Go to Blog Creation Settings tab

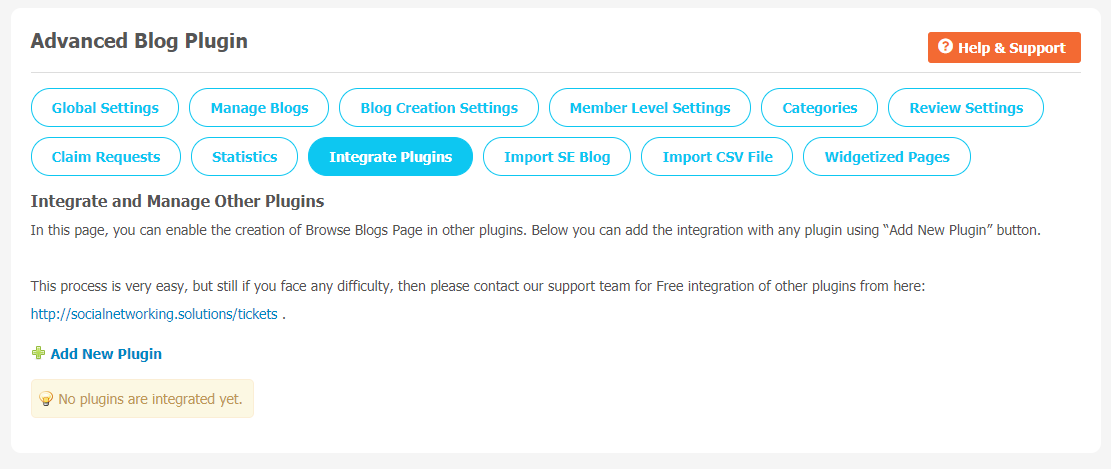[x=439, y=108]
